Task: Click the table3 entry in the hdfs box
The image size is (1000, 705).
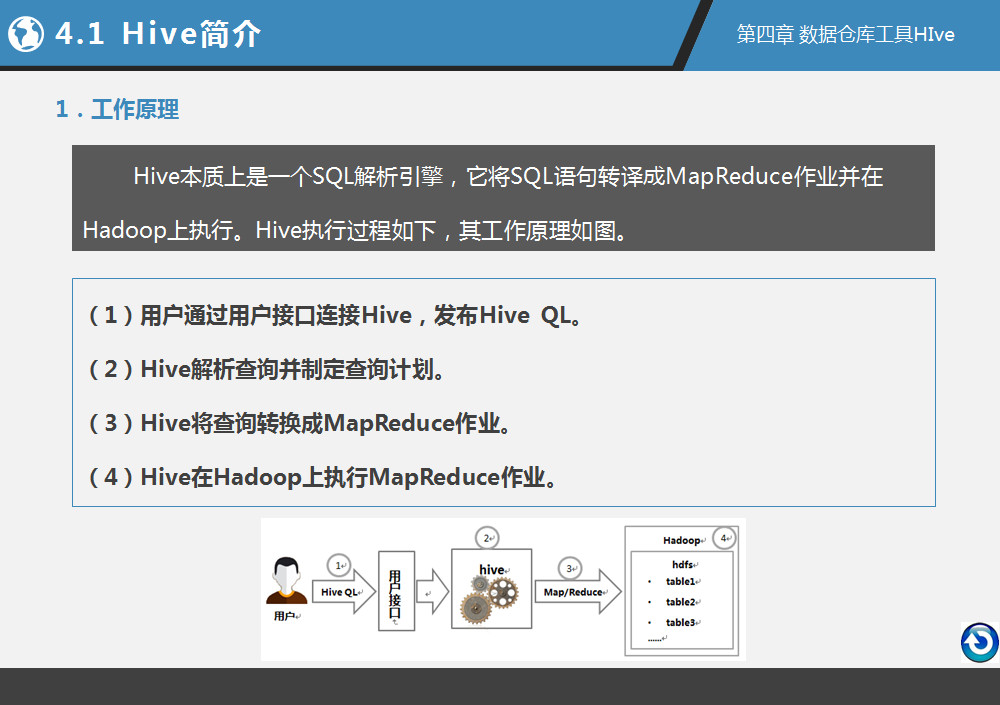Action: (681, 622)
